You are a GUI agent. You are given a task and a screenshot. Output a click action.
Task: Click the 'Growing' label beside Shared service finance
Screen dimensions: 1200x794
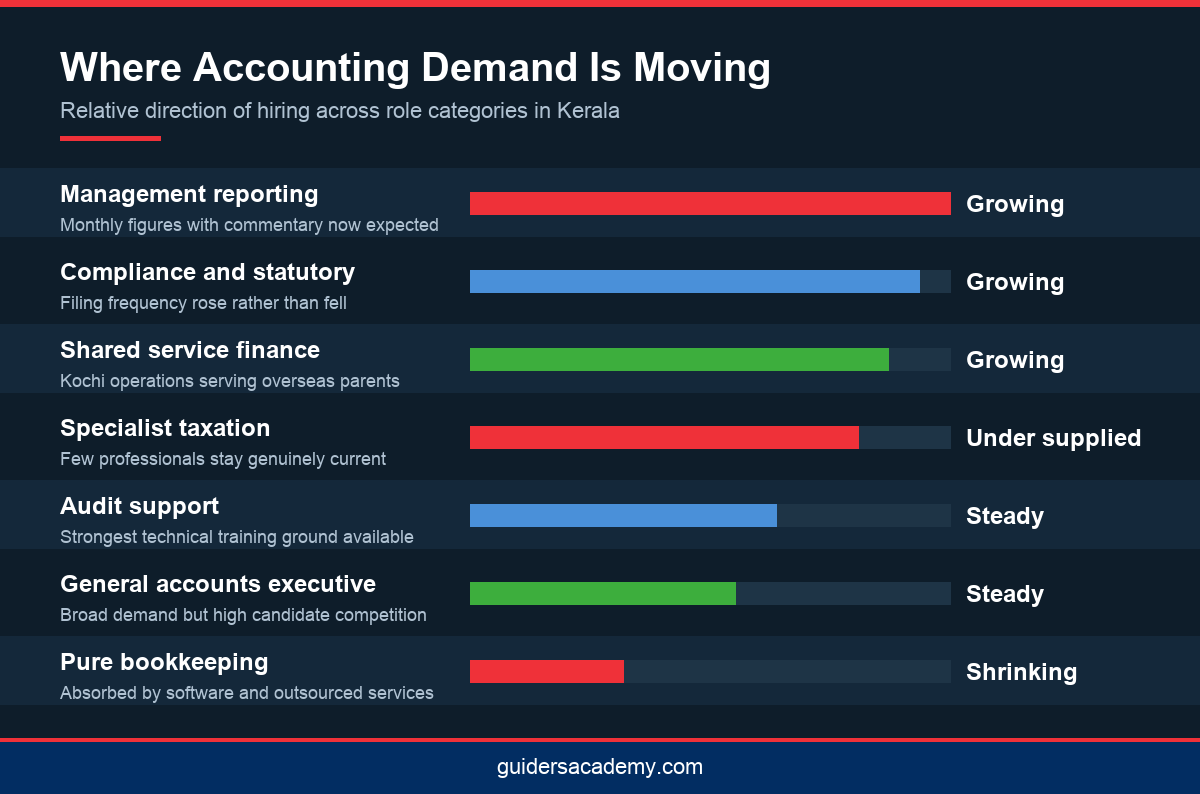[1015, 360]
